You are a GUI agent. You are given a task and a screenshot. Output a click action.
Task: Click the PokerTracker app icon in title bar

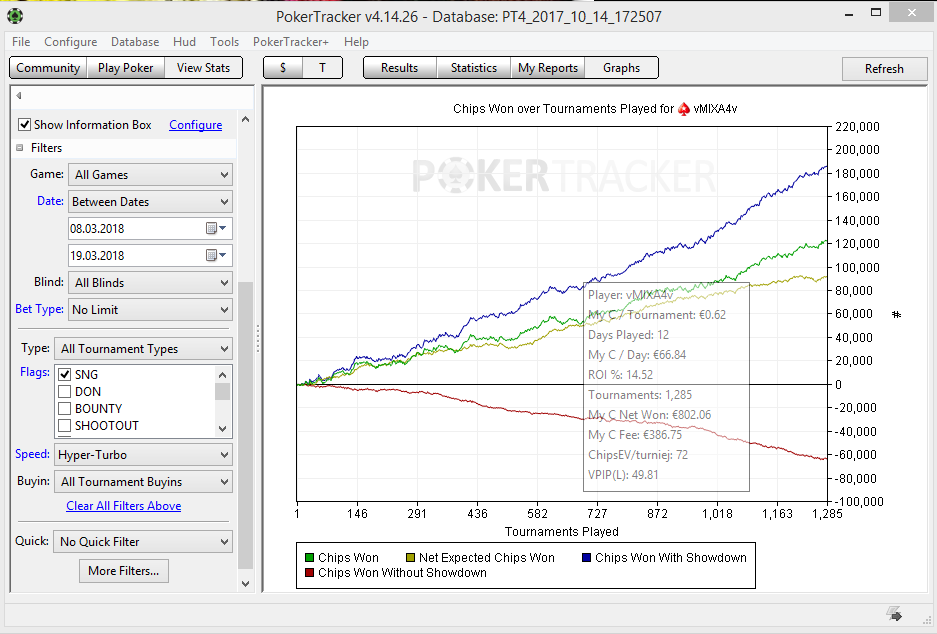[15, 16]
